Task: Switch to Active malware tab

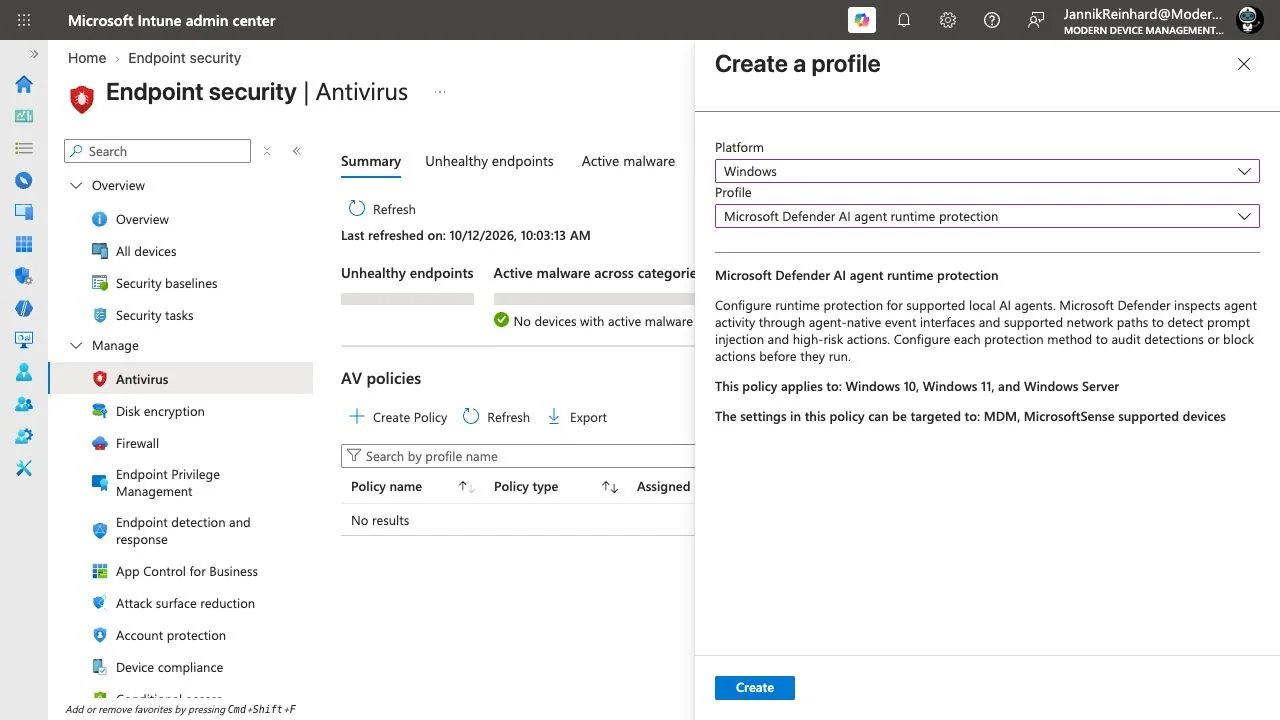Action: point(628,161)
